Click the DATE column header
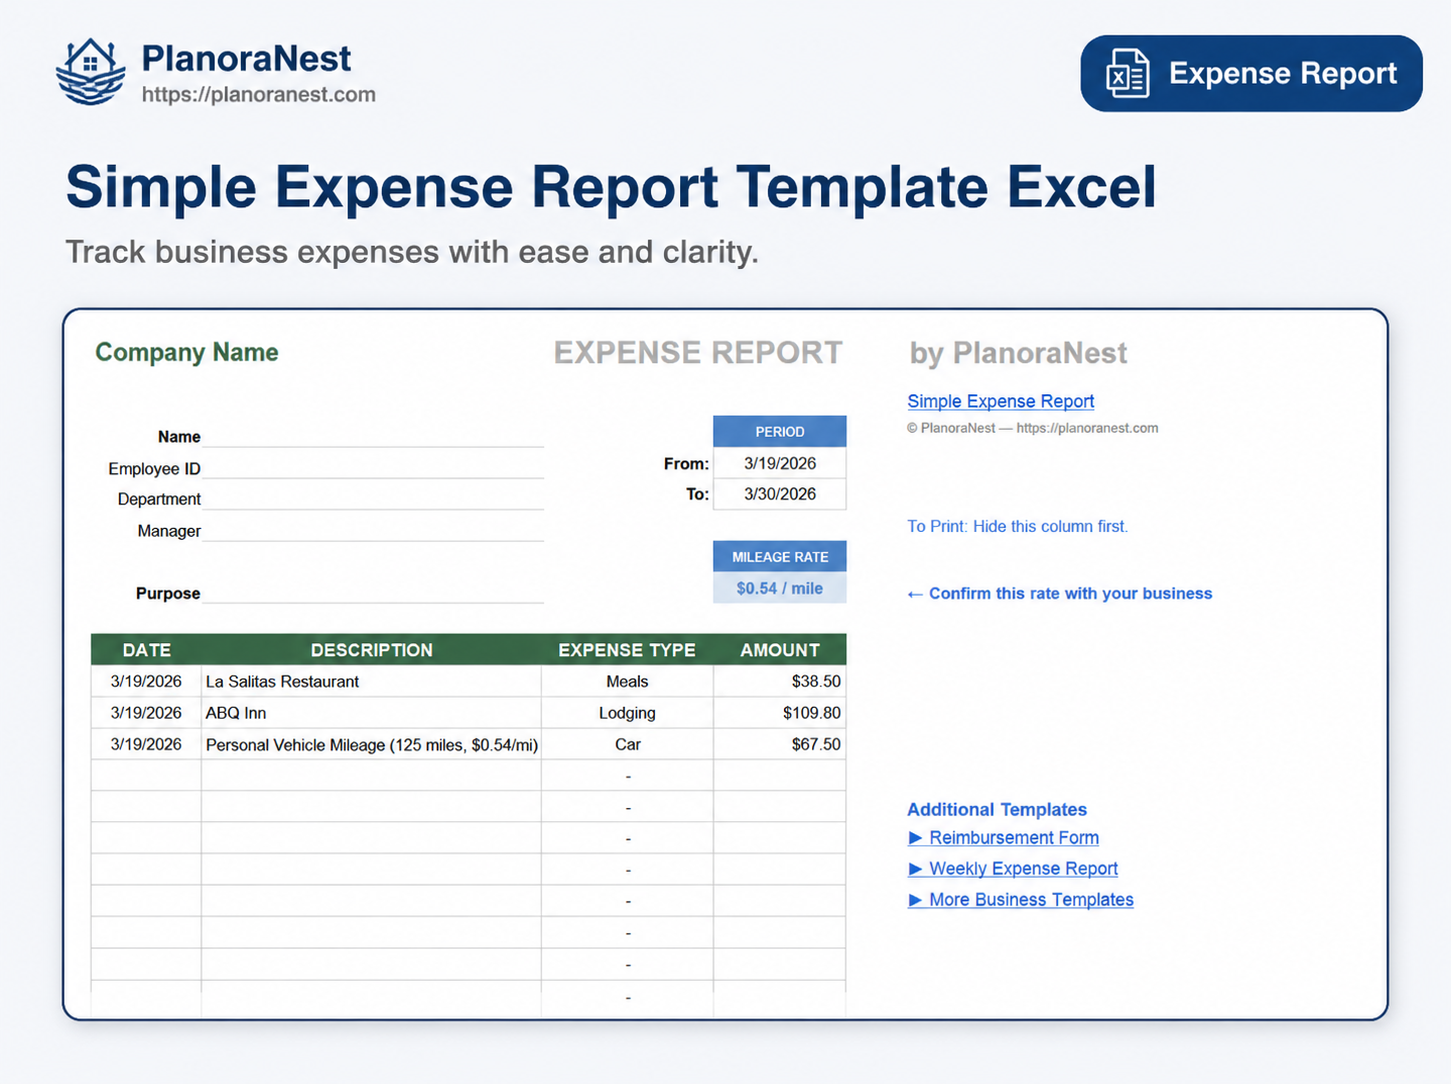The width and height of the screenshot is (1451, 1084). point(146,650)
